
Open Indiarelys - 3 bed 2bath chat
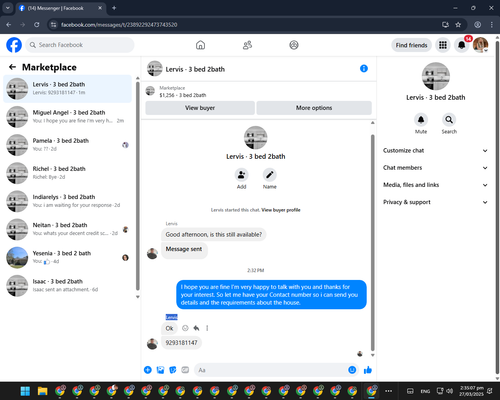(67, 201)
